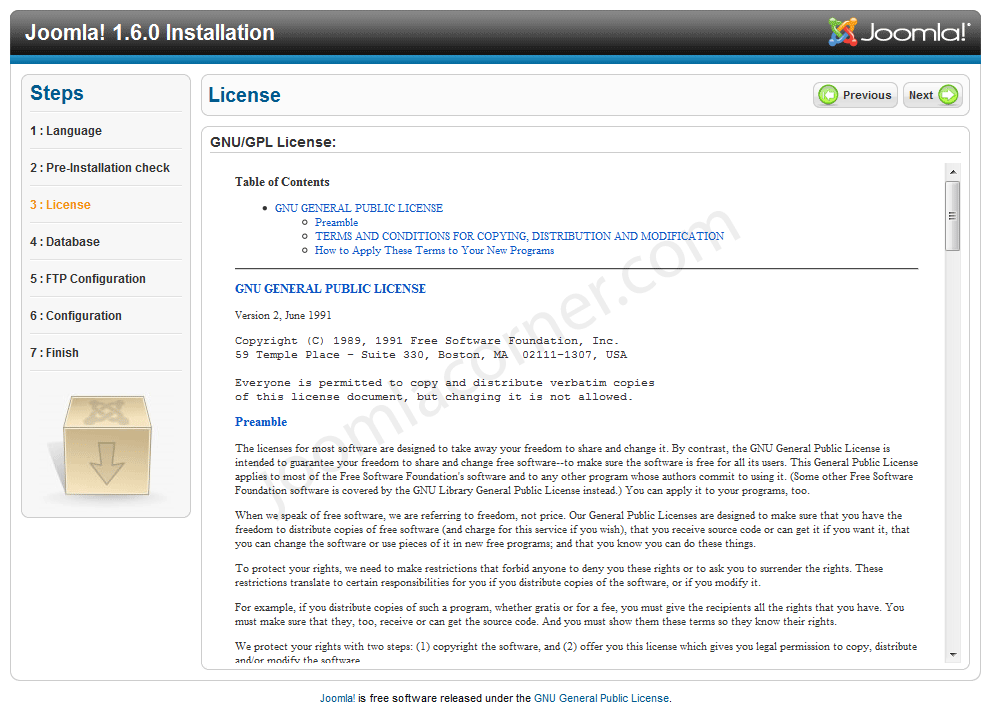Click the Steps sidebar heading

(57, 93)
